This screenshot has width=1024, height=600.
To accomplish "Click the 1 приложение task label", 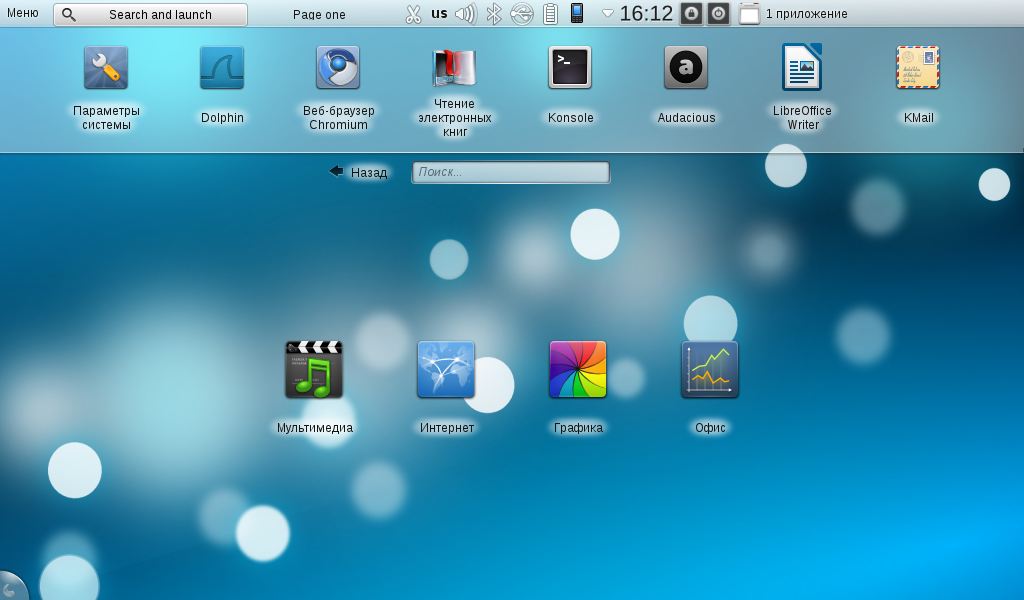I will 807,14.
